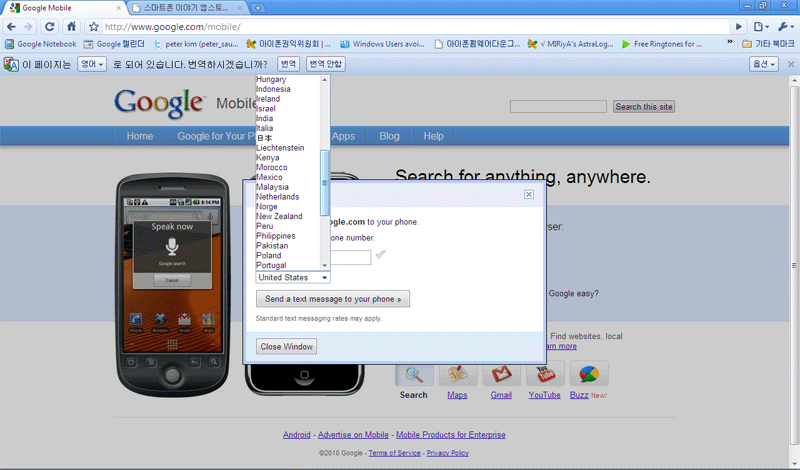Open Gmail product icon
Viewport: 800px width, 470px height.
[501, 375]
